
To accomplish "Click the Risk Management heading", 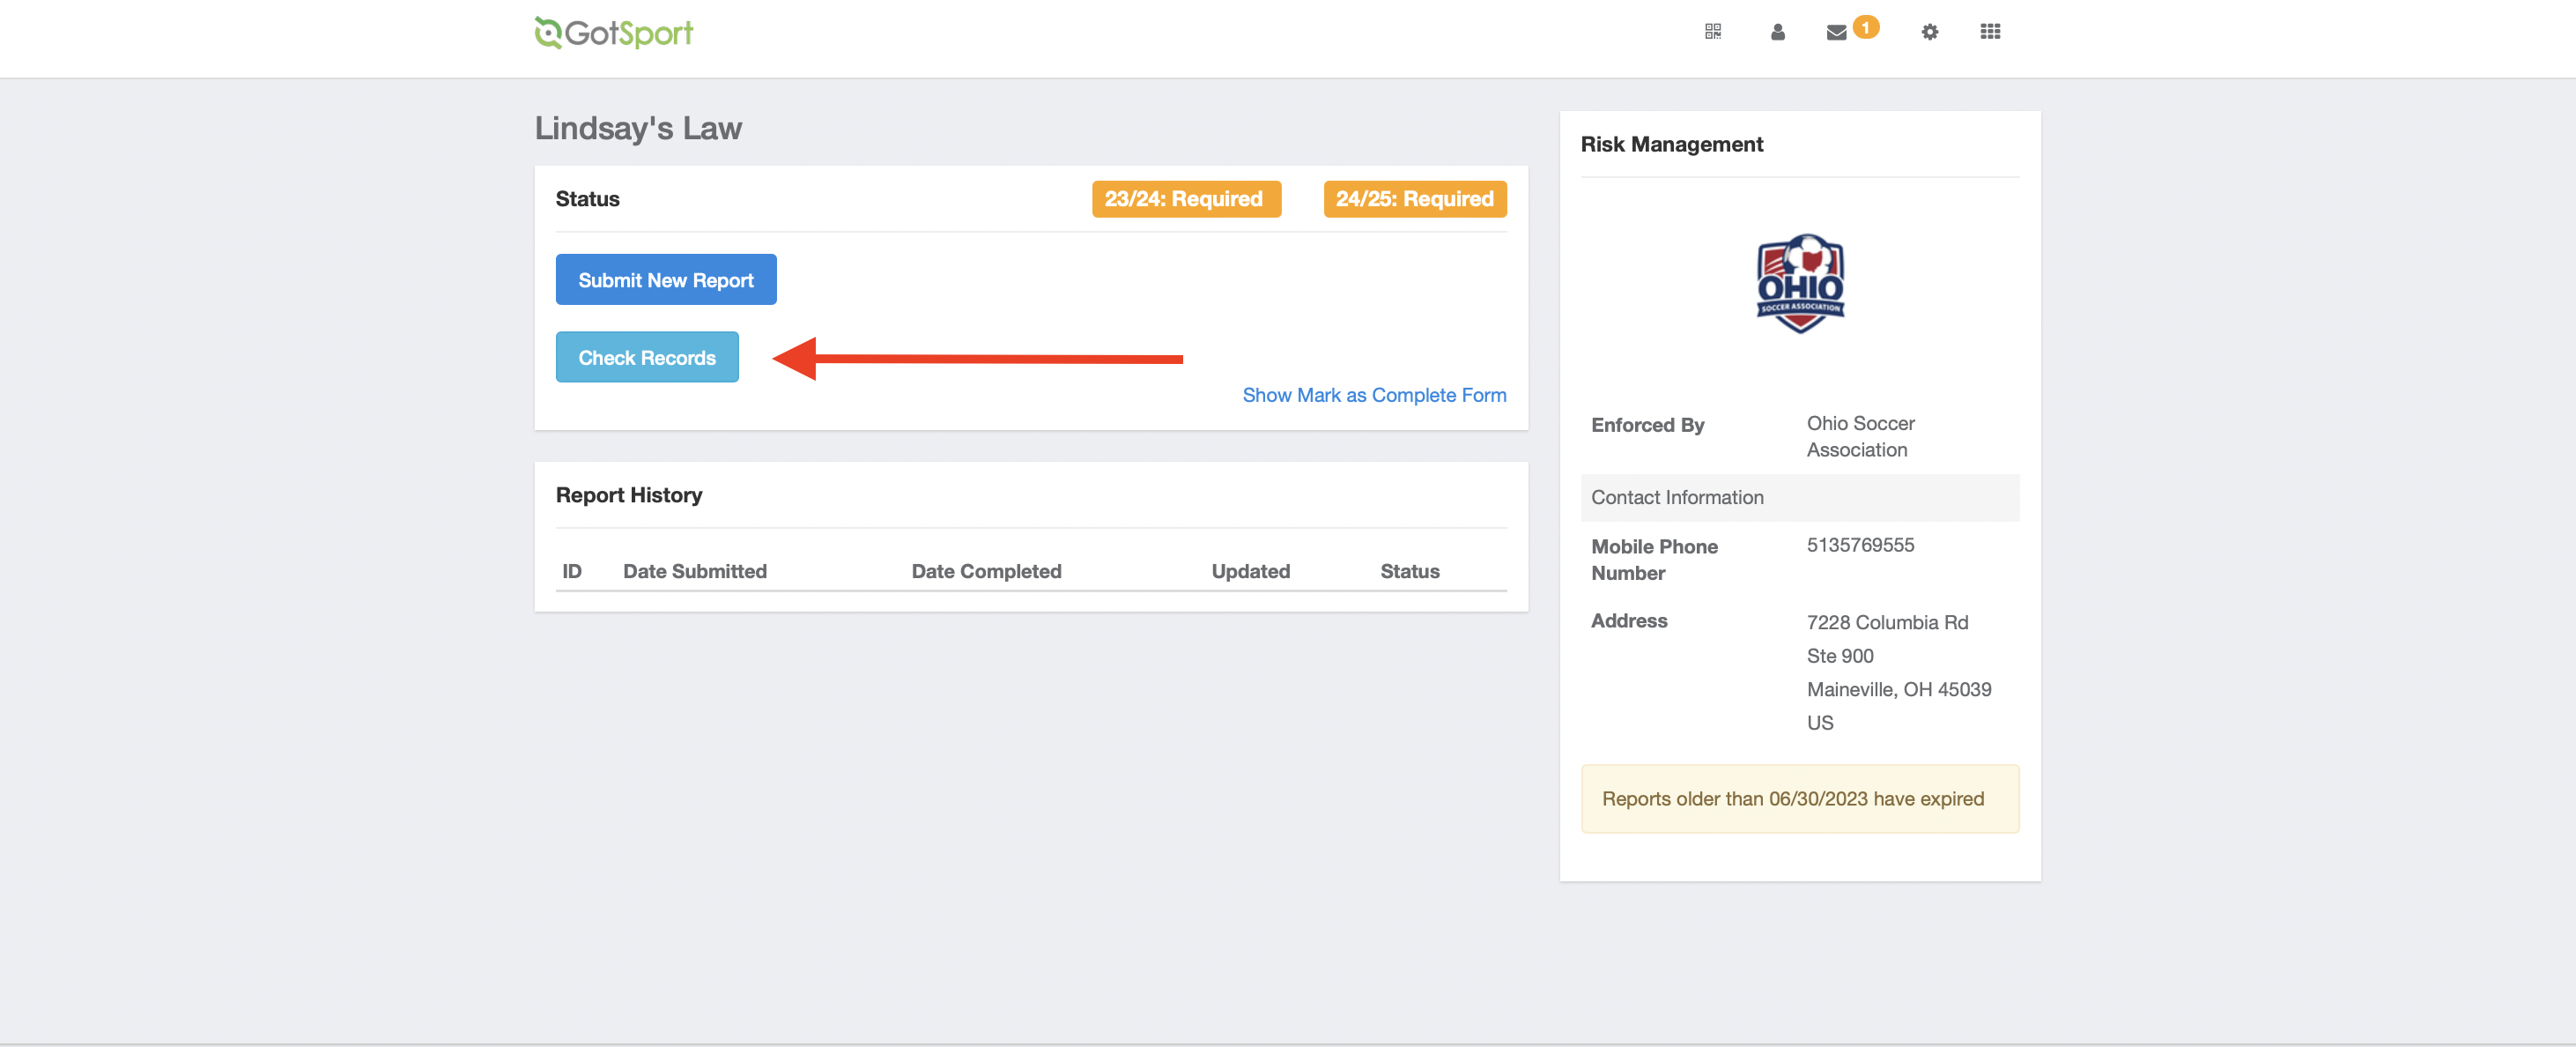I will [1671, 144].
